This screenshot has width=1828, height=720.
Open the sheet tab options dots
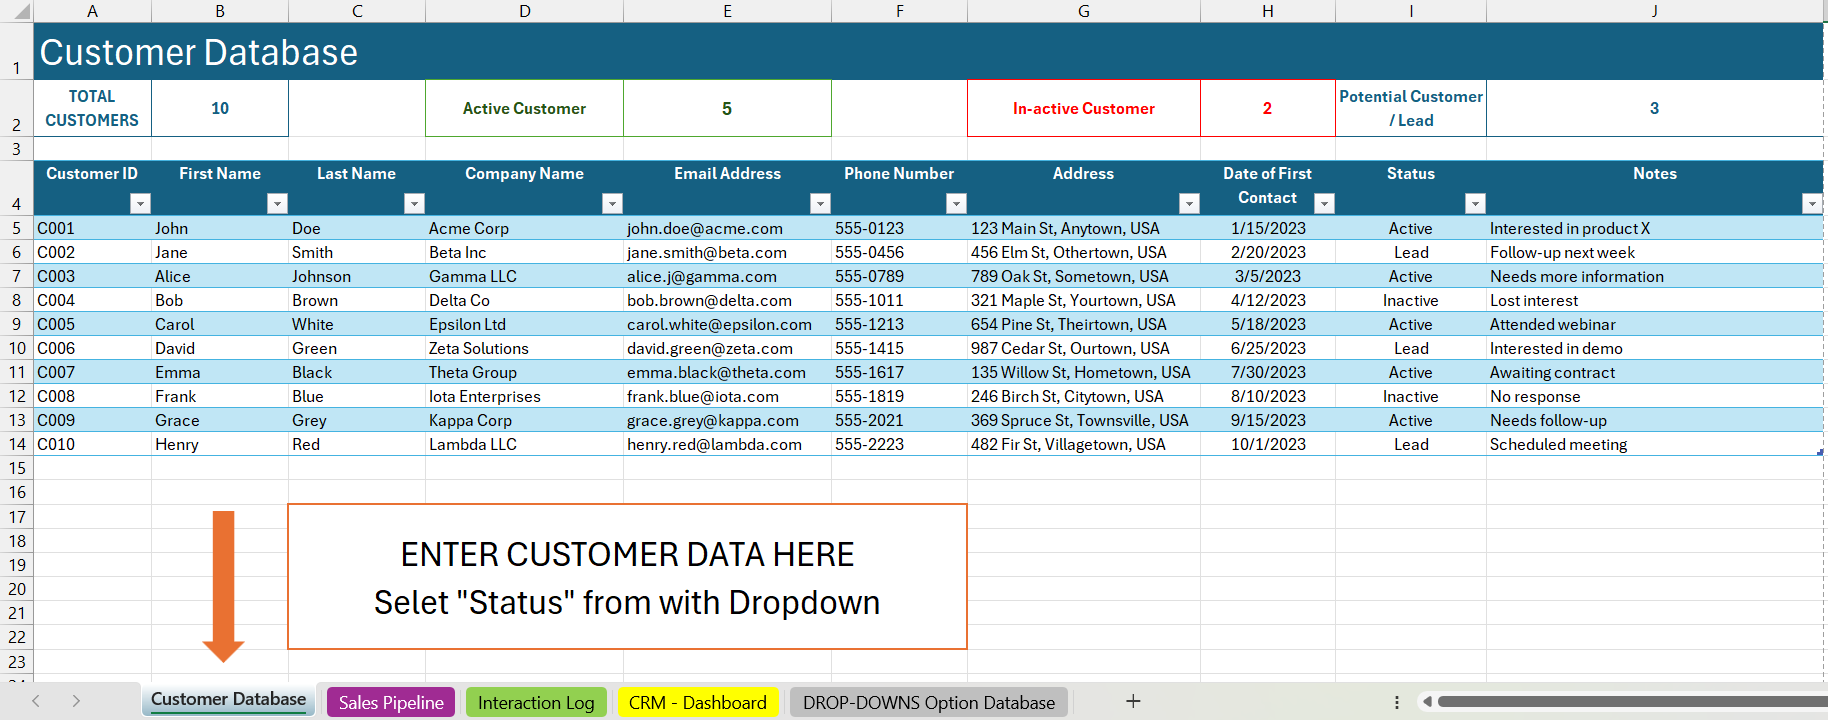[1396, 702]
